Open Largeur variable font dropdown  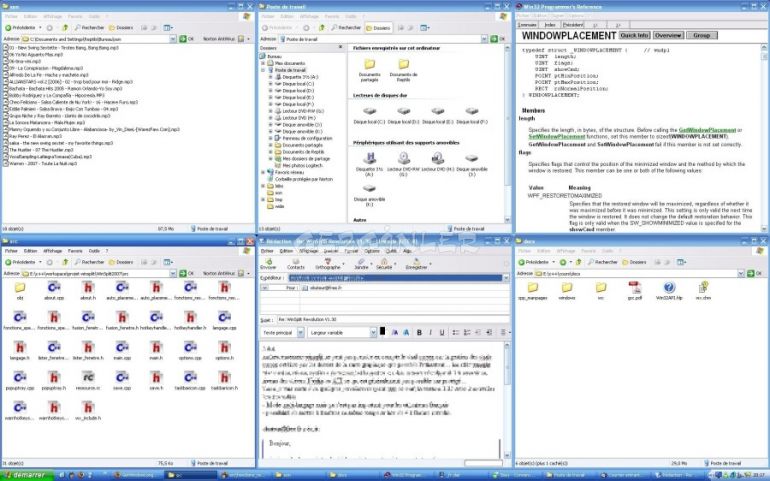tap(373, 333)
